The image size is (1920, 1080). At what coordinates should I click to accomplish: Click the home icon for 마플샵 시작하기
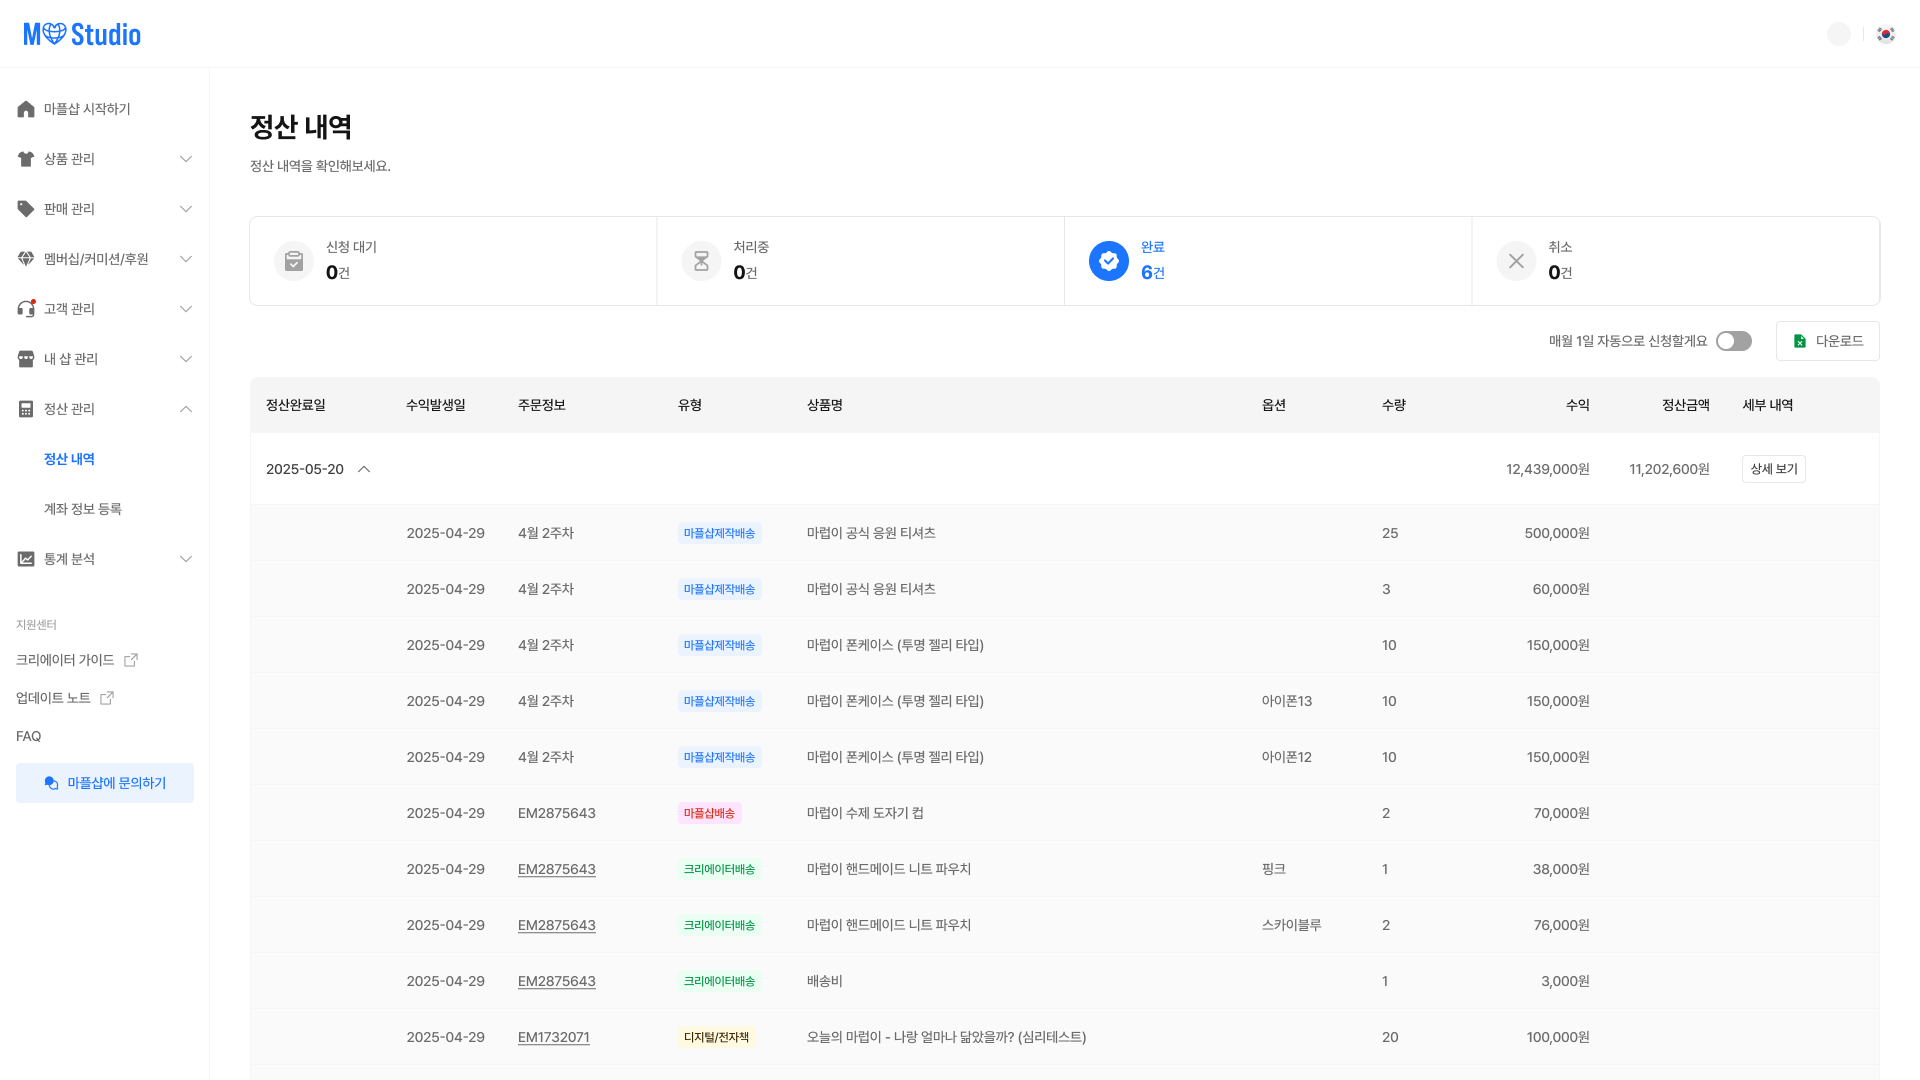pyautogui.click(x=26, y=109)
